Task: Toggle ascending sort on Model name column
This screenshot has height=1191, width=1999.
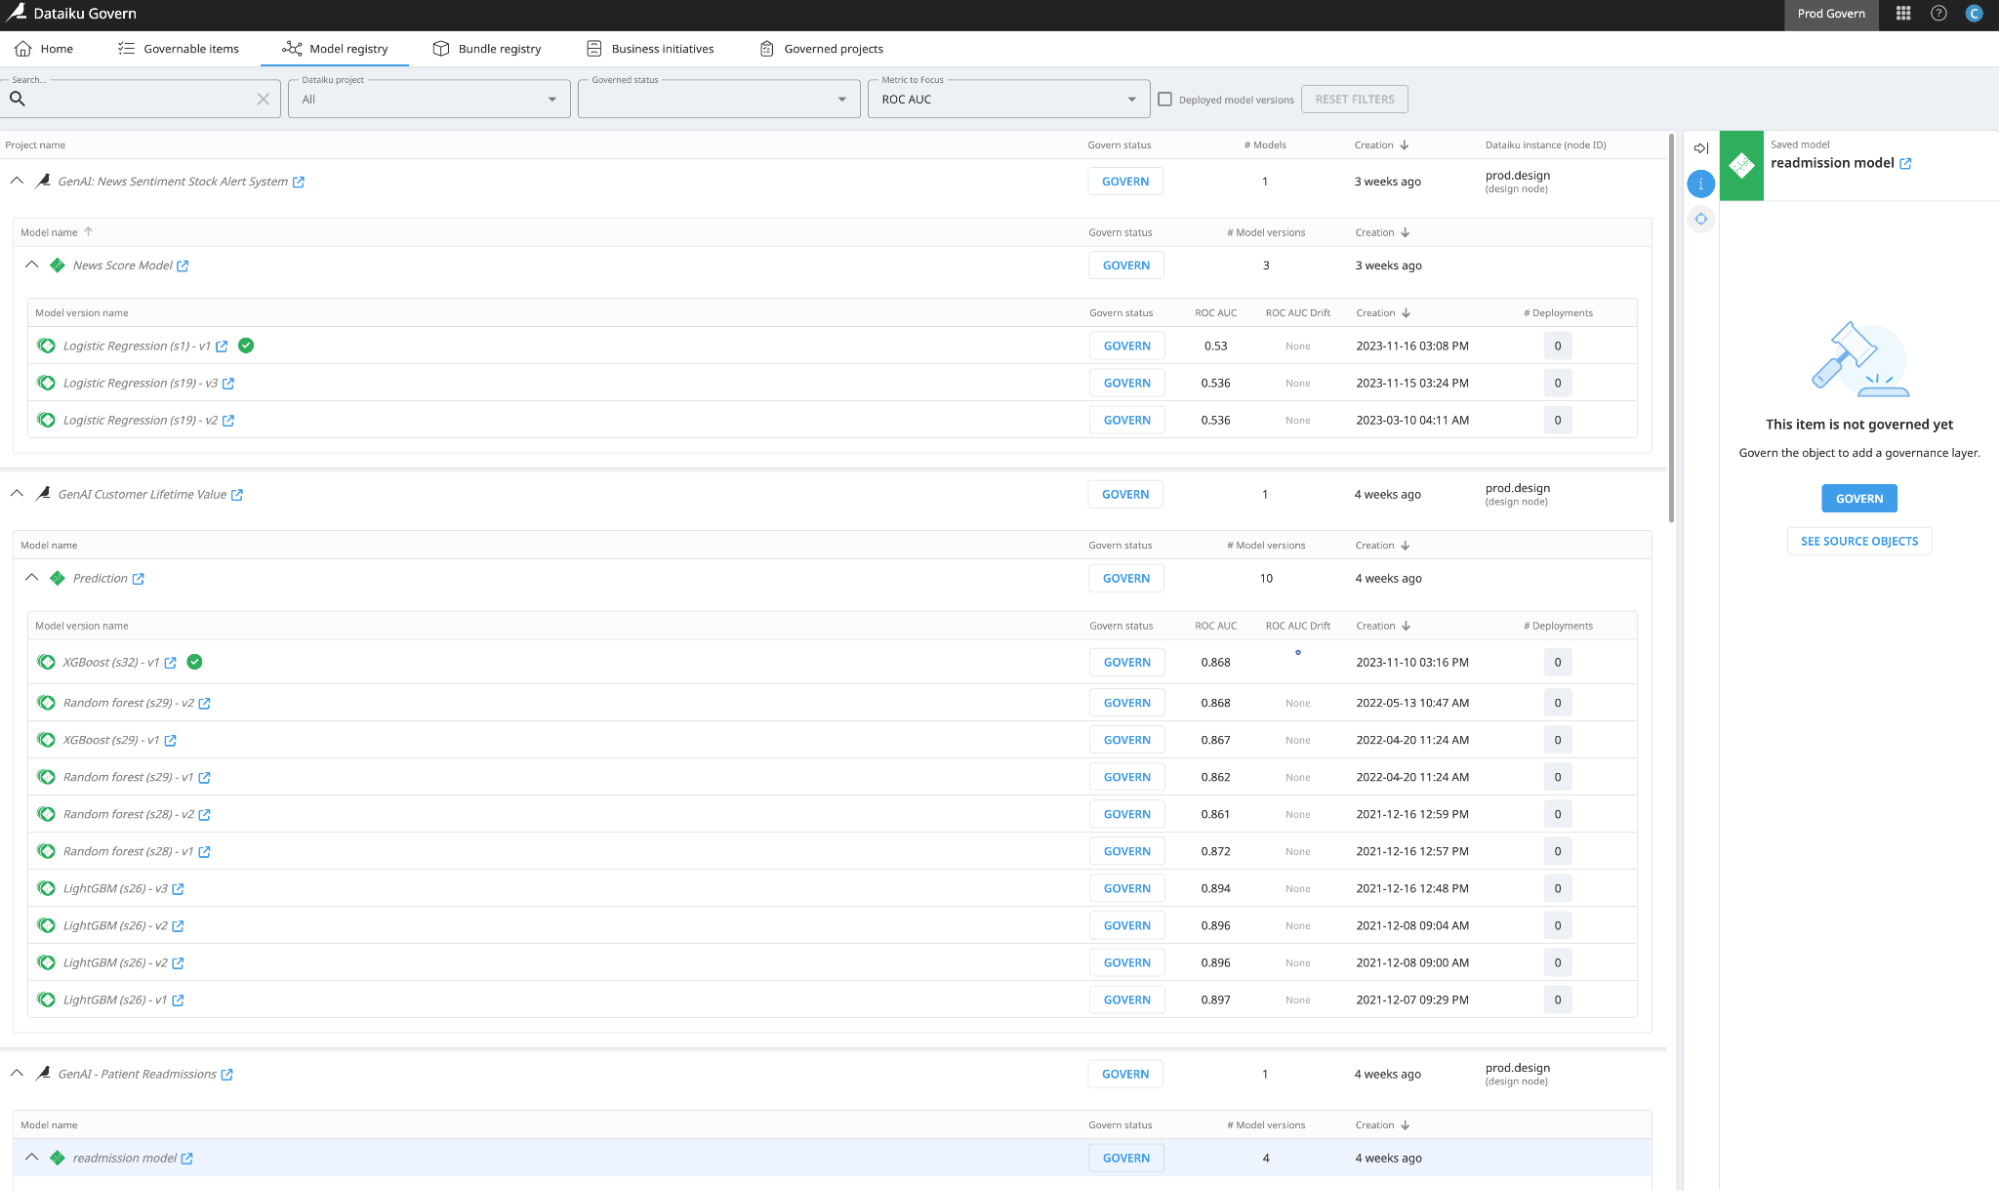Action: pyautogui.click(x=89, y=231)
